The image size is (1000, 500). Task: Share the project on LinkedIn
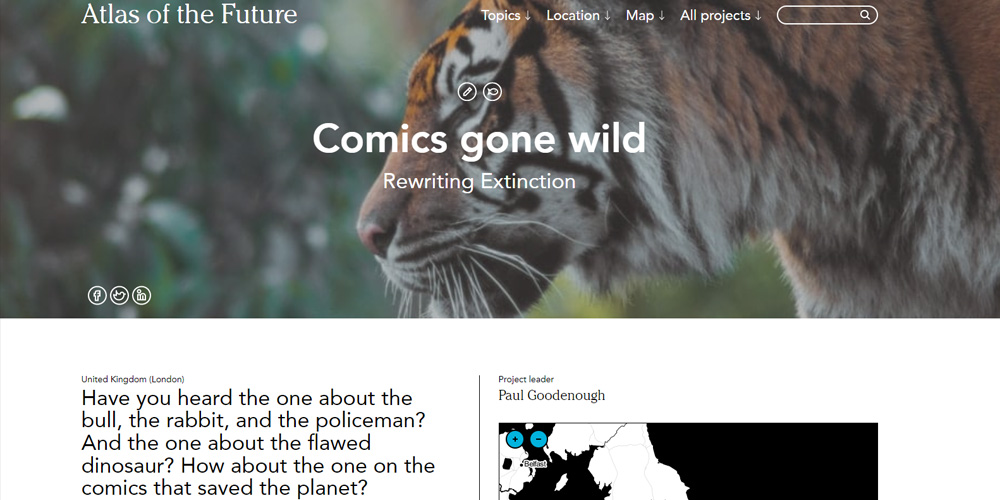coord(142,295)
